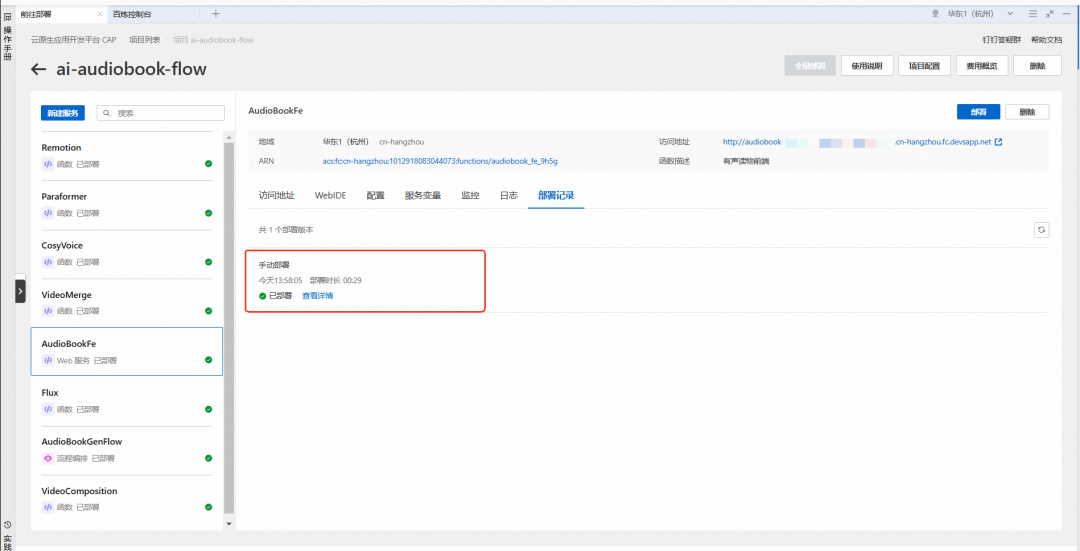The image size is (1080, 551).
Task: Click the green status check for VideoMerge
Action: (208, 311)
